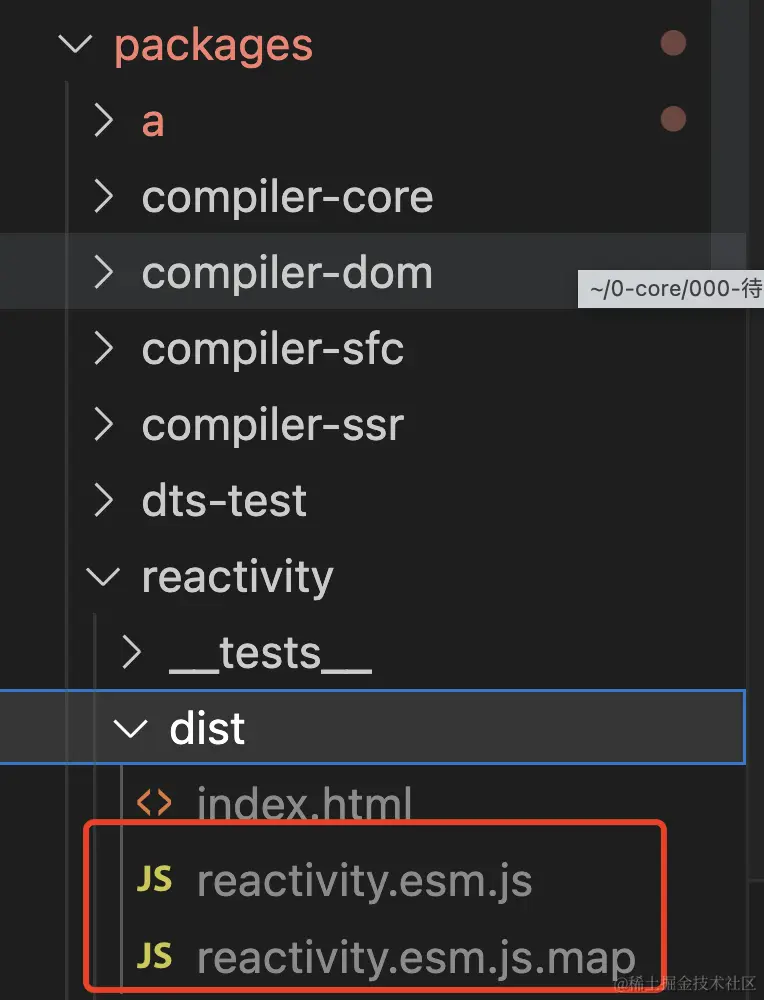
Task: Select the compiler-dom folder entry
Action: coord(287,272)
